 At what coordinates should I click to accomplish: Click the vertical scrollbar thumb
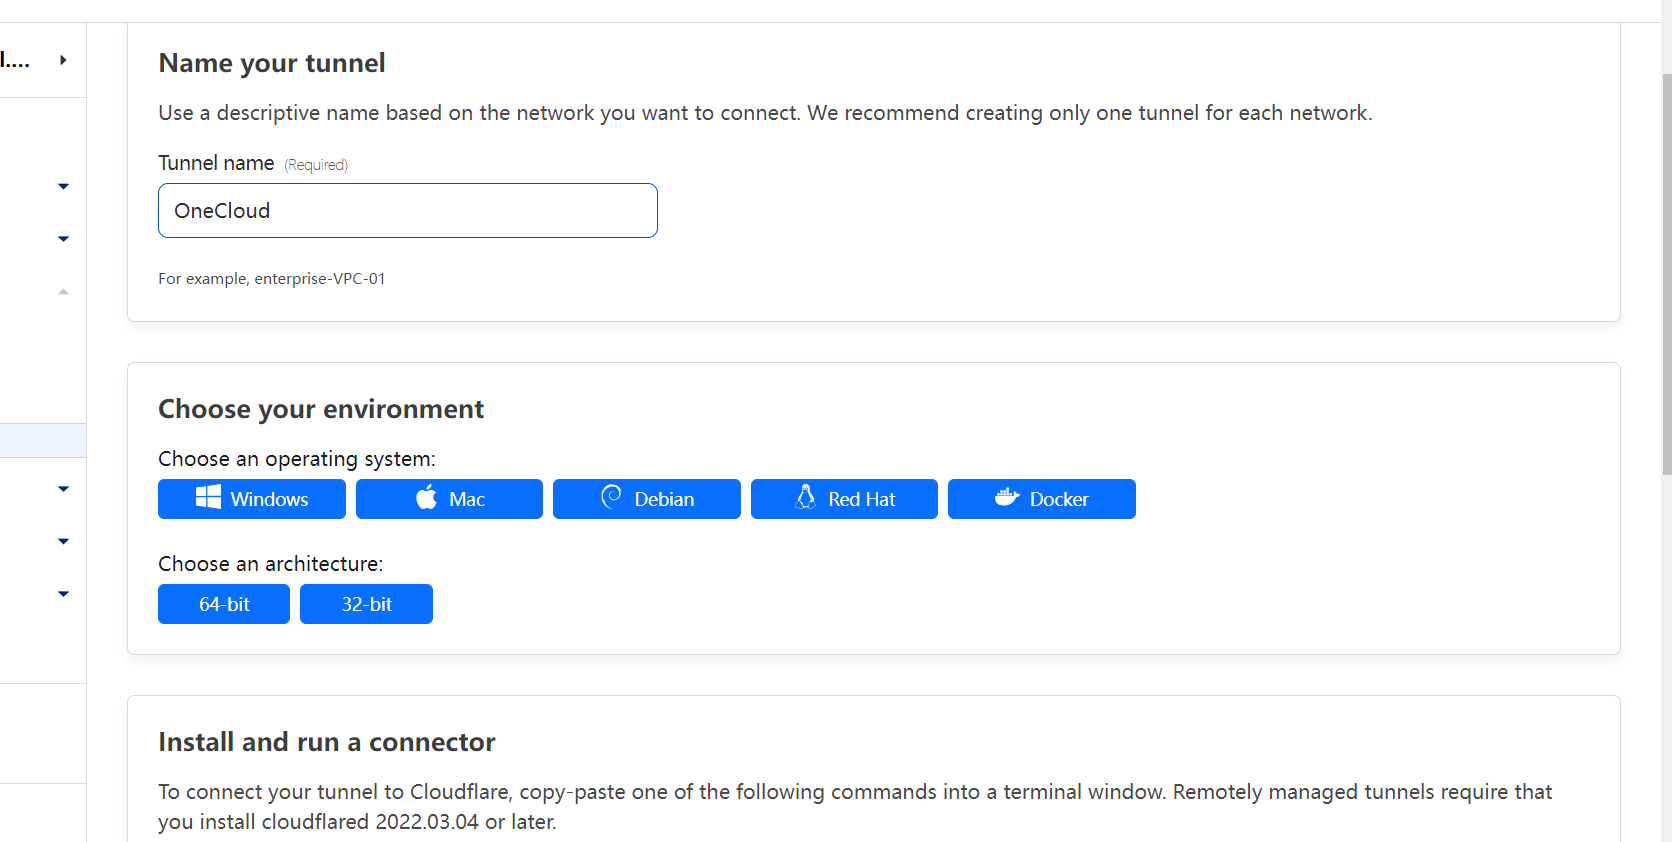pos(1666,270)
